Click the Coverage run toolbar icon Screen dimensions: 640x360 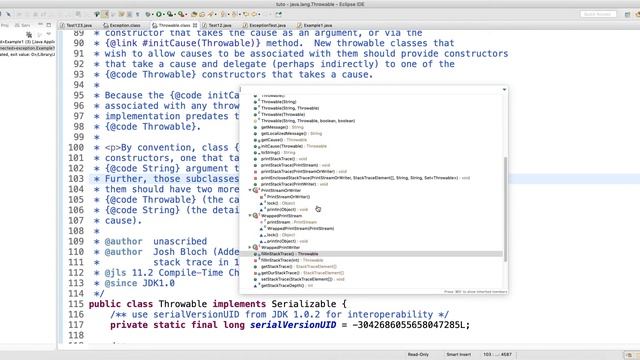[170, 14]
